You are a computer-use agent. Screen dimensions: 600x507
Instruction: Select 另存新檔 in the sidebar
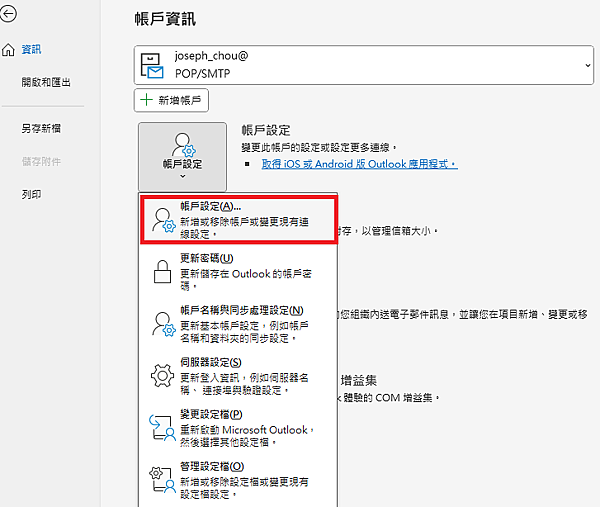pos(41,128)
